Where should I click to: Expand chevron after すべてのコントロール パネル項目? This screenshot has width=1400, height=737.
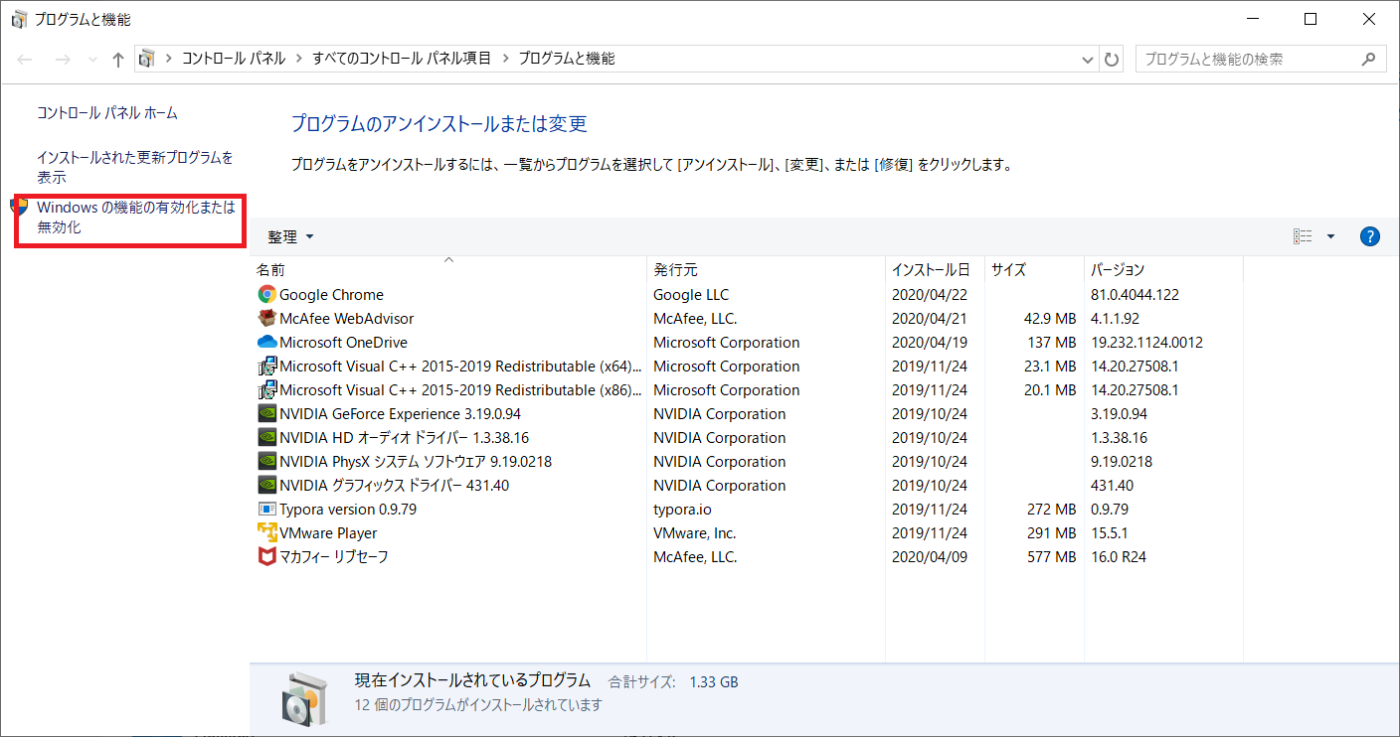(505, 59)
